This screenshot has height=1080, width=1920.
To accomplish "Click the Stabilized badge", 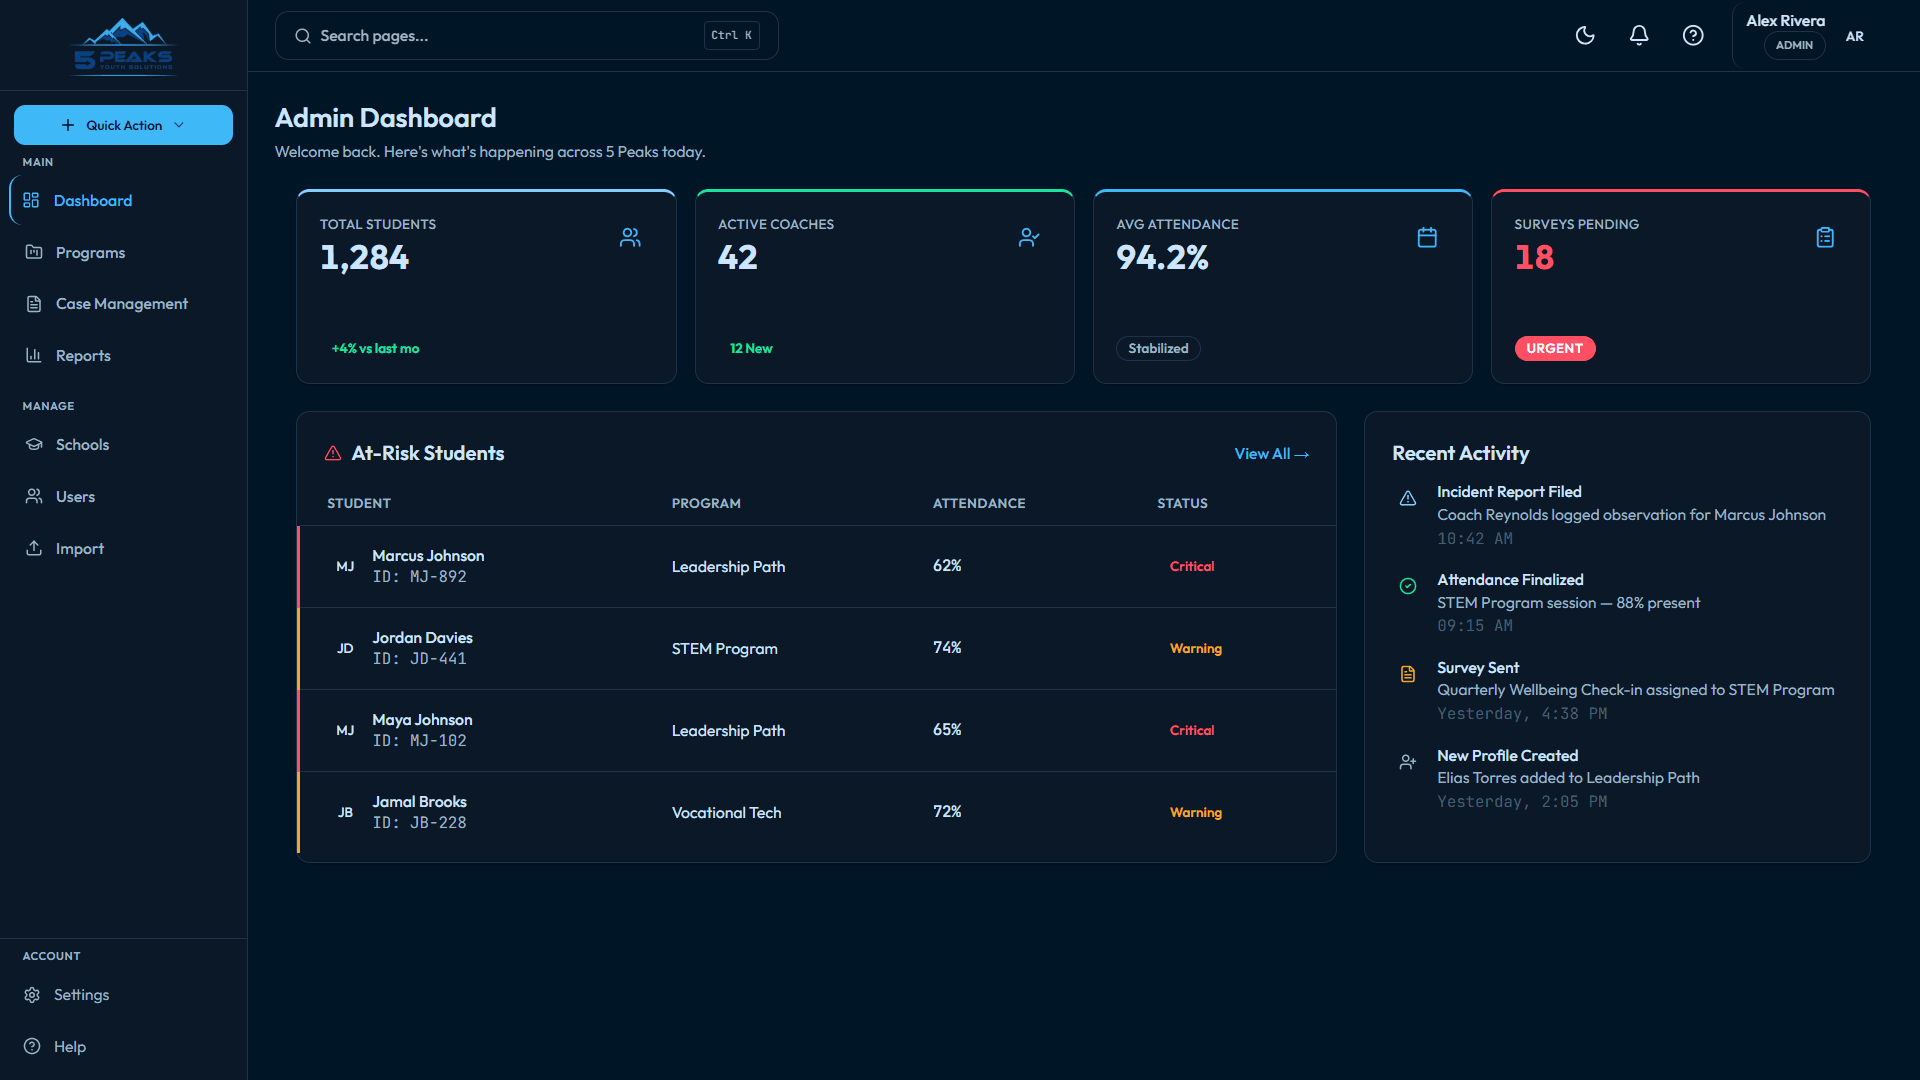I will 1158,349.
